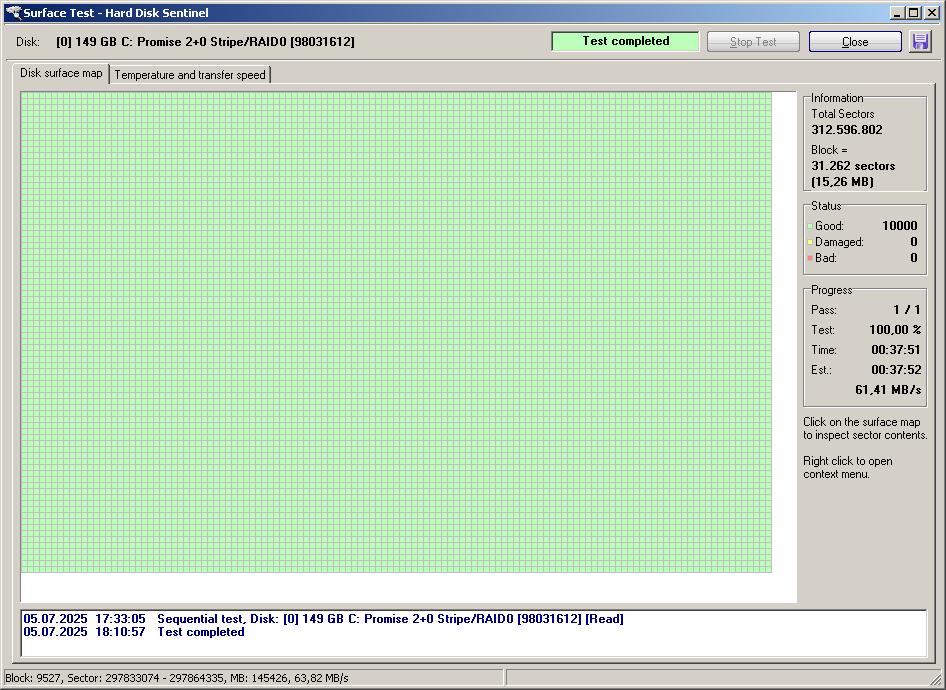Click the disabled Stop Test button
Image resolution: width=946 pixels, height=690 pixels.
(753, 42)
